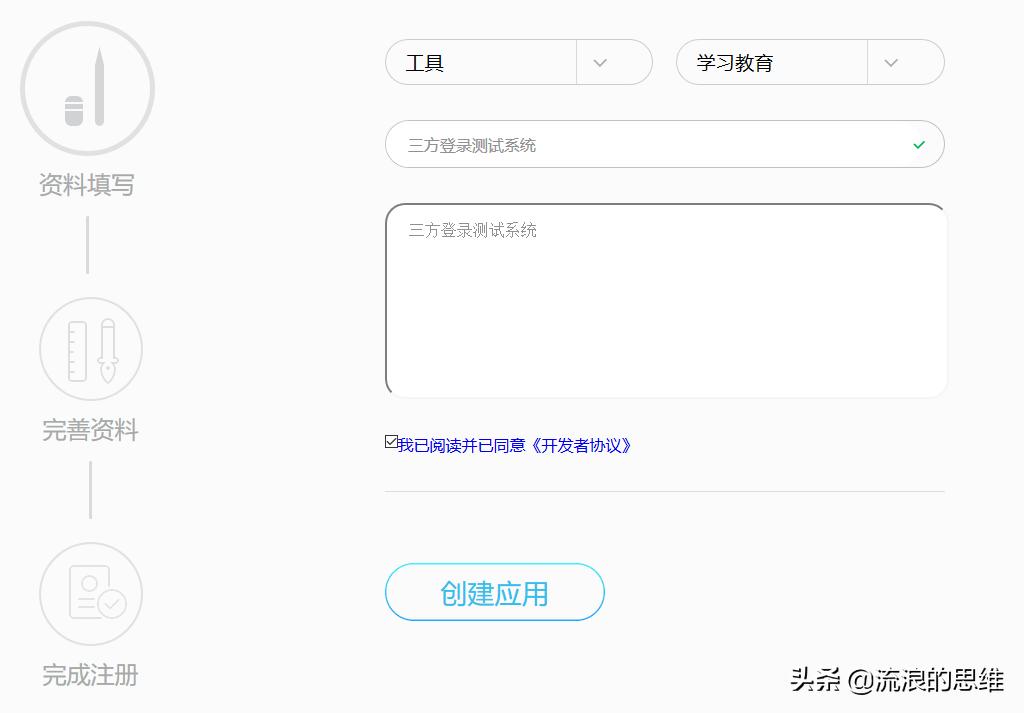Click the 完善资料 step label
This screenshot has height=713, width=1024.
90,431
